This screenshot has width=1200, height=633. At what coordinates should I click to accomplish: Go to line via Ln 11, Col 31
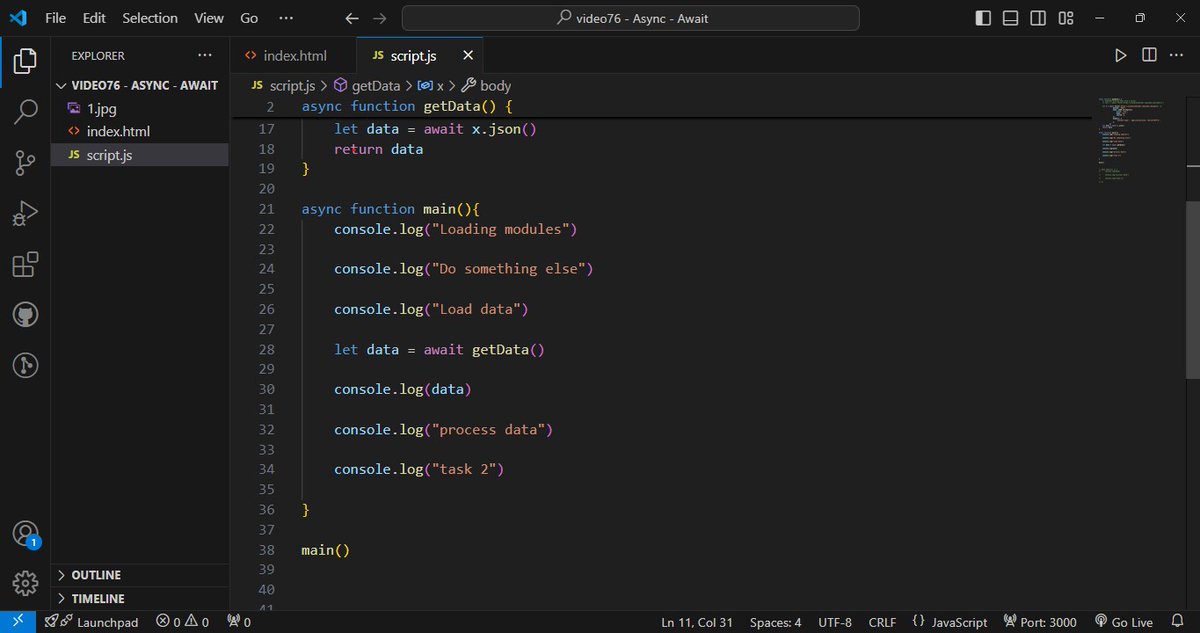[x=697, y=622]
